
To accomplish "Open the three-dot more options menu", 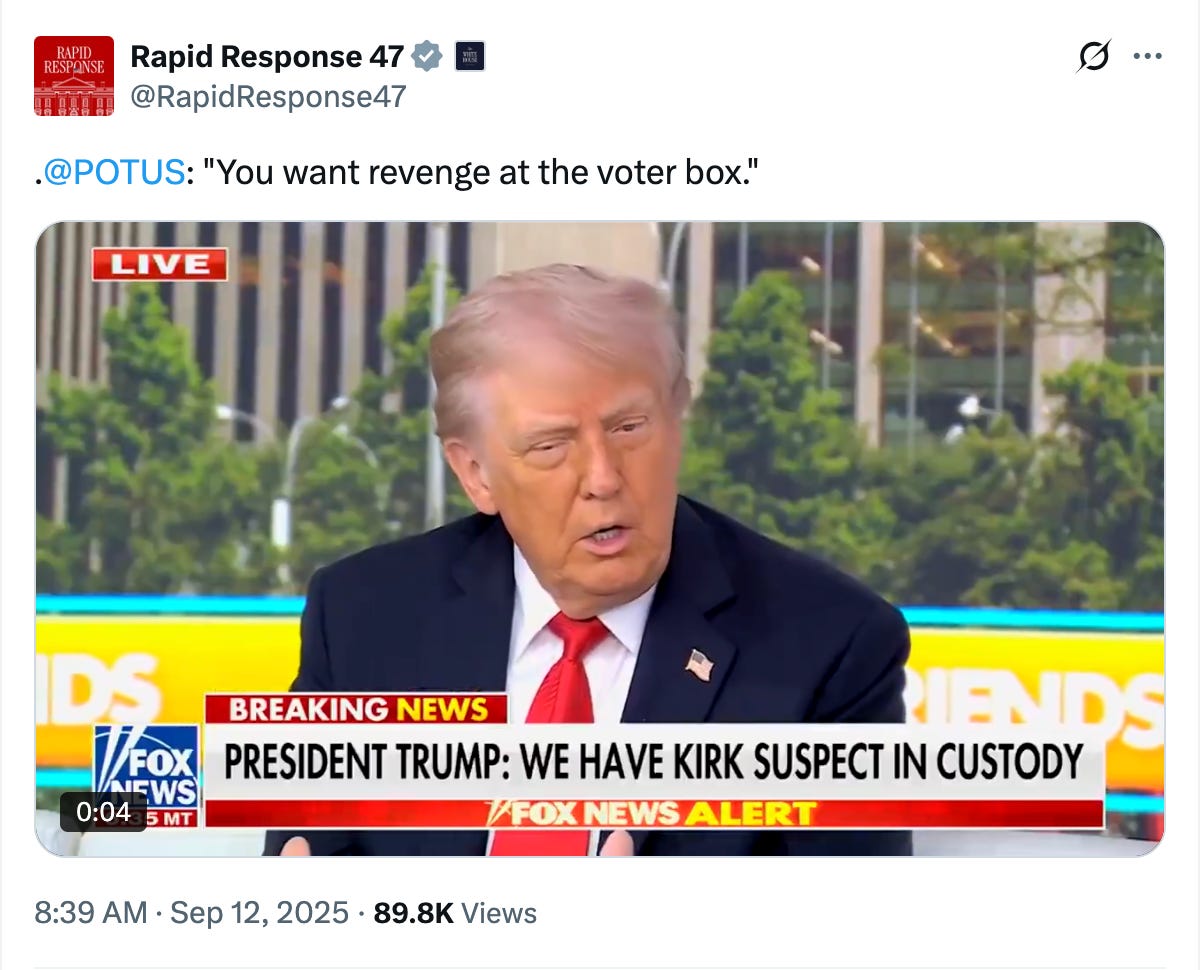I will click(1147, 57).
